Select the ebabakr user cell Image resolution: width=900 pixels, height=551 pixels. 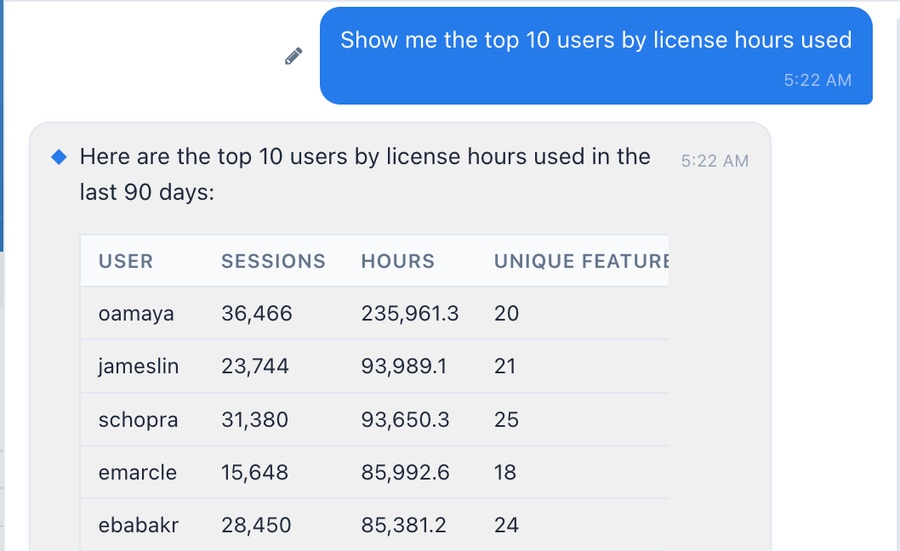pos(138,525)
